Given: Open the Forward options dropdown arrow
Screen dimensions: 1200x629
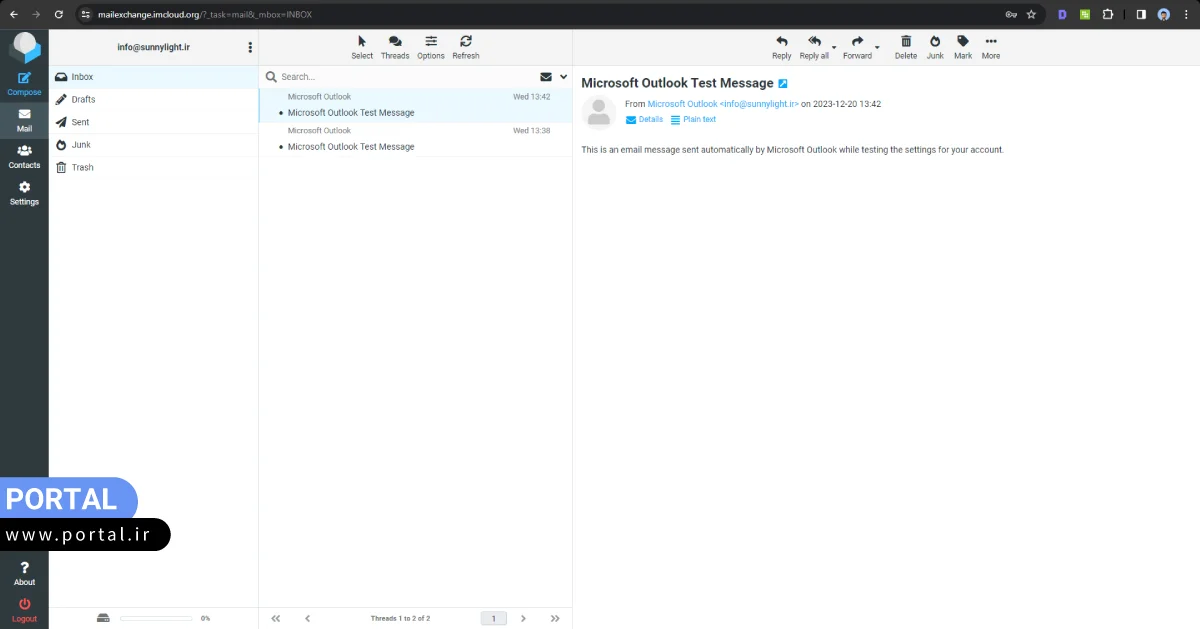Looking at the screenshot, I should point(877,47).
